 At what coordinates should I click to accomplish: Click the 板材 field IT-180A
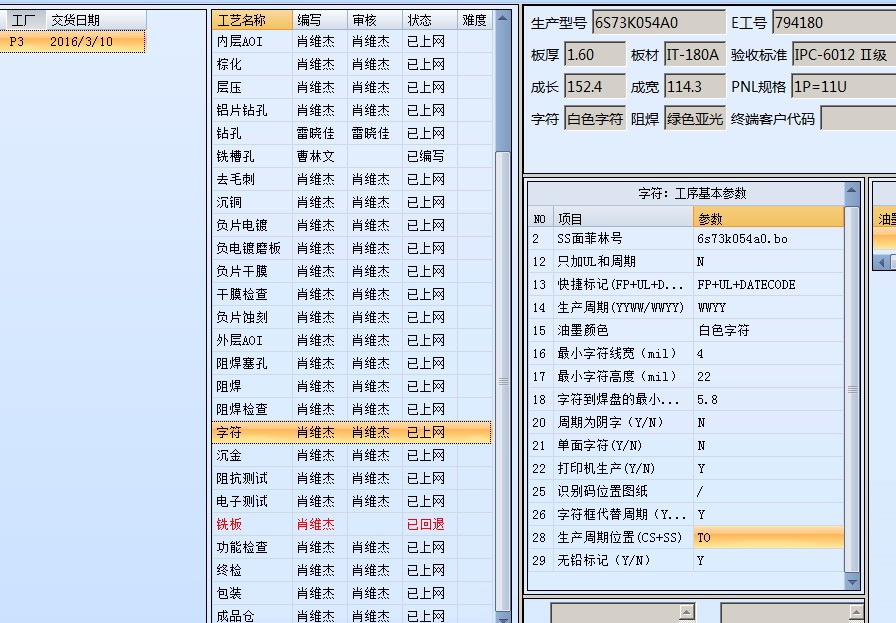click(x=694, y=55)
